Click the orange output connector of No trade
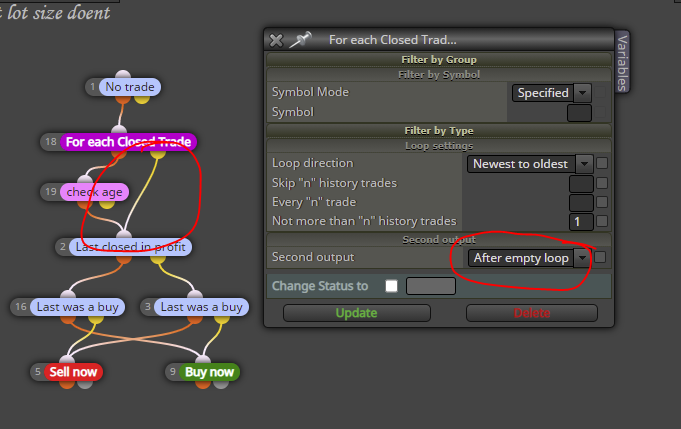The image size is (681, 429). click(123, 99)
